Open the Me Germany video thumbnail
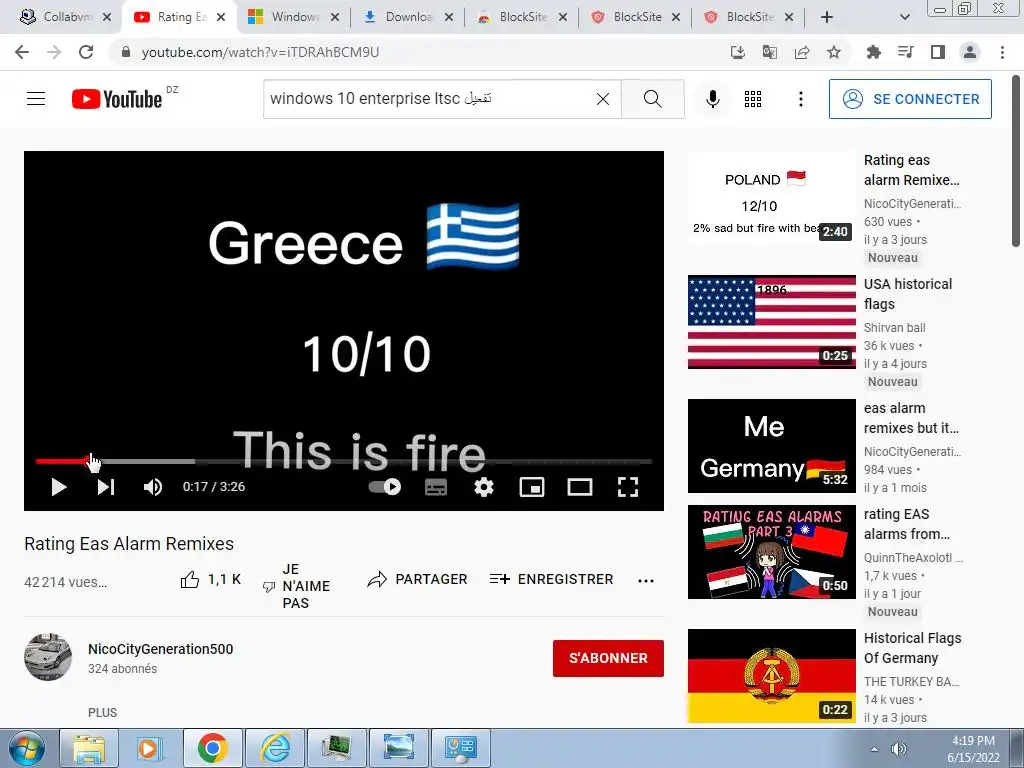This screenshot has width=1024, height=768. pos(771,446)
